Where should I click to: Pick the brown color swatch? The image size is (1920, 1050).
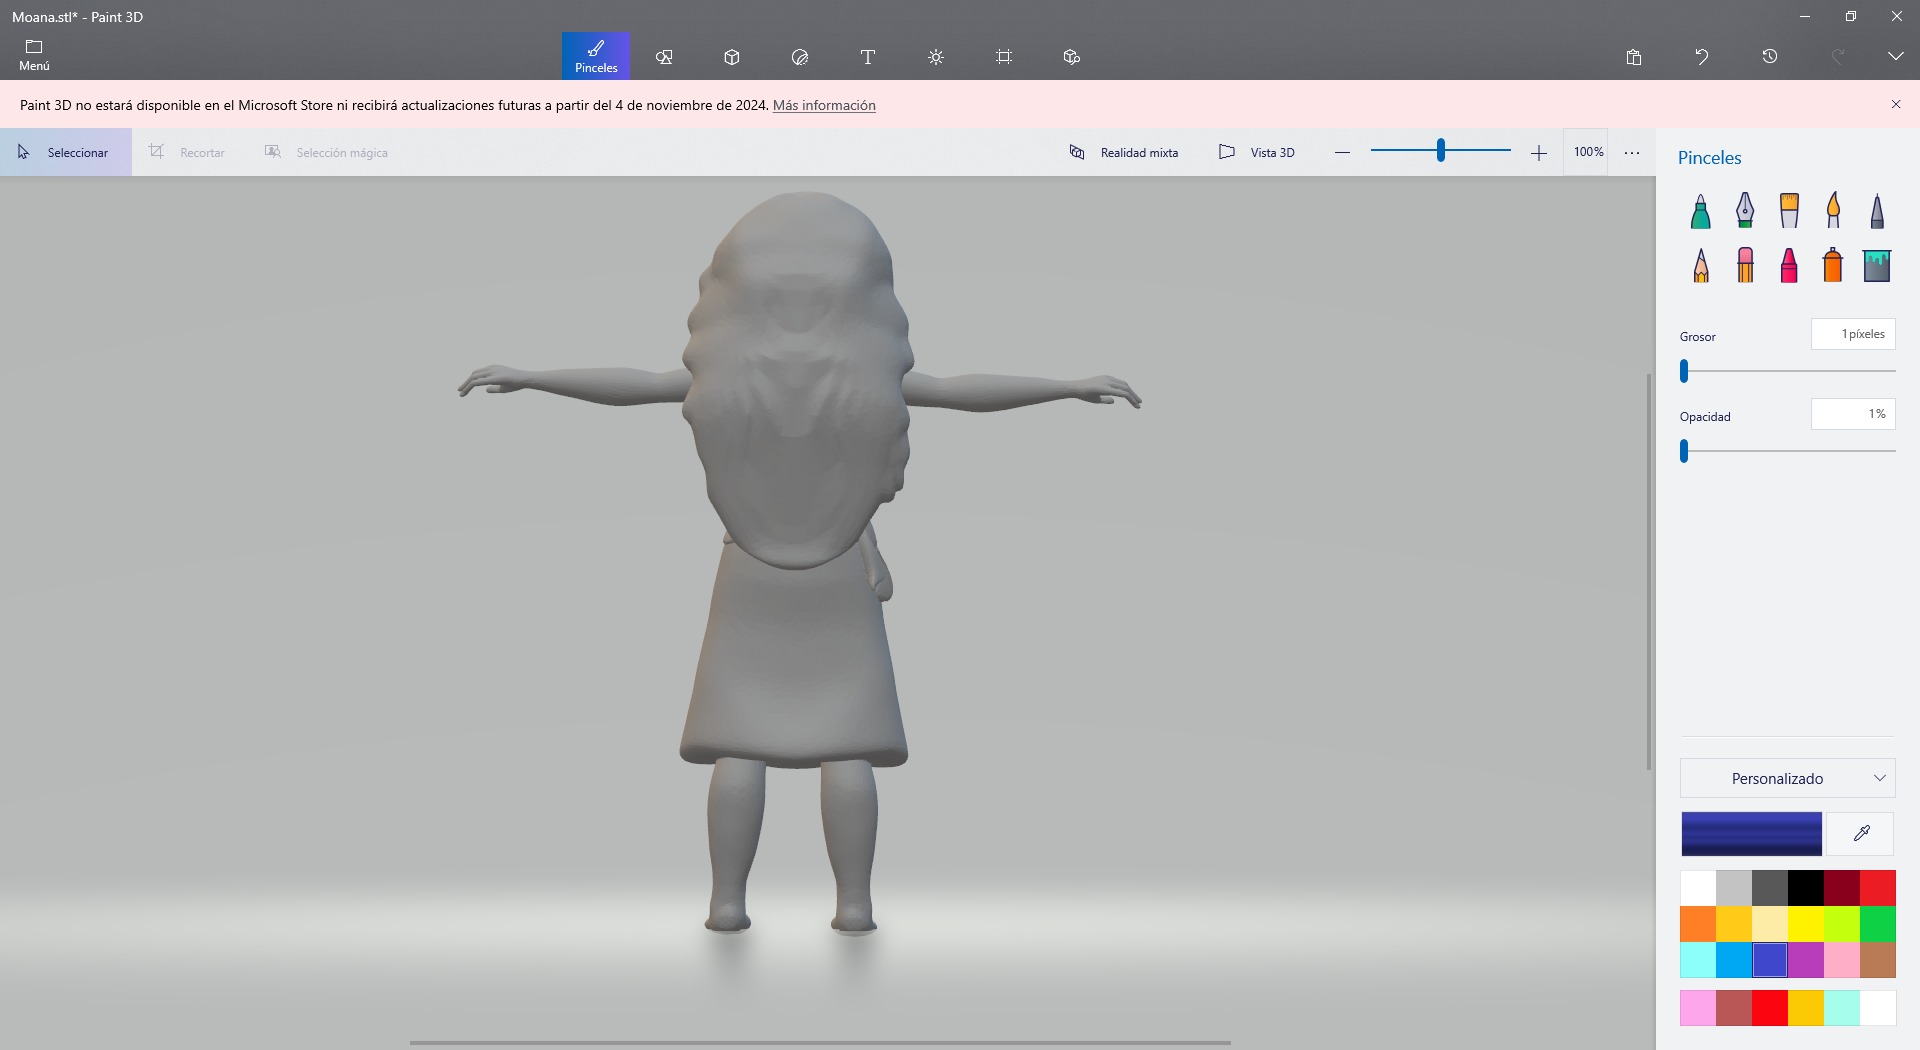[1878, 960]
